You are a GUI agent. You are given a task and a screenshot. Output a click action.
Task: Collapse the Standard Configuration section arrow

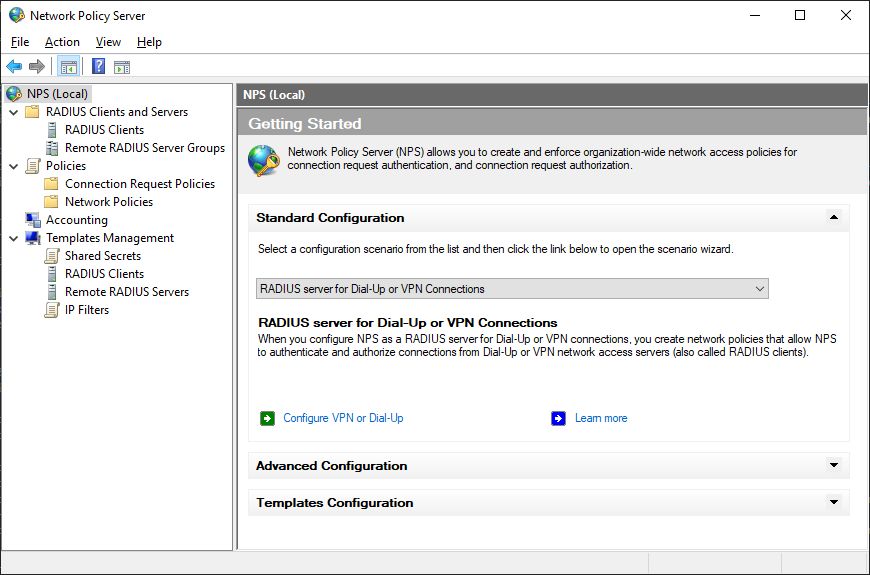click(x=833, y=218)
